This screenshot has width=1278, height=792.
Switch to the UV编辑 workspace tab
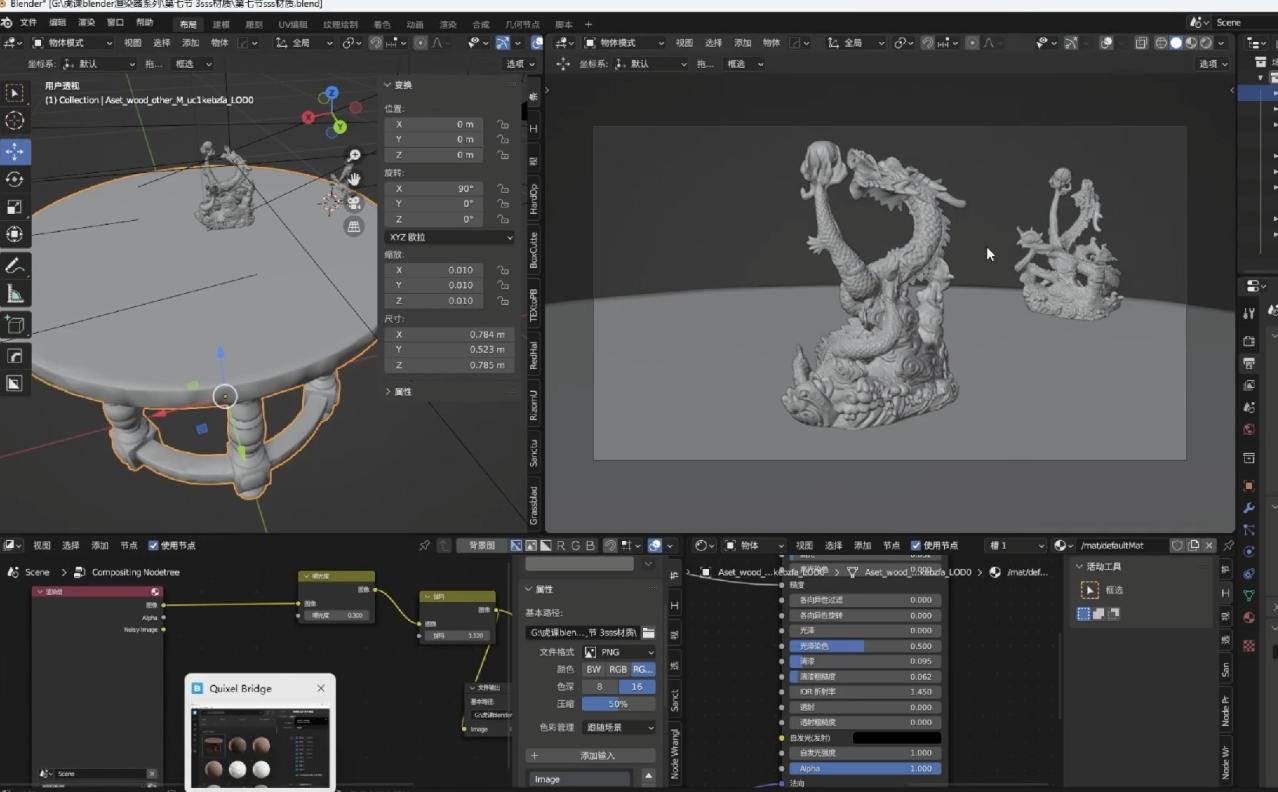coord(293,24)
